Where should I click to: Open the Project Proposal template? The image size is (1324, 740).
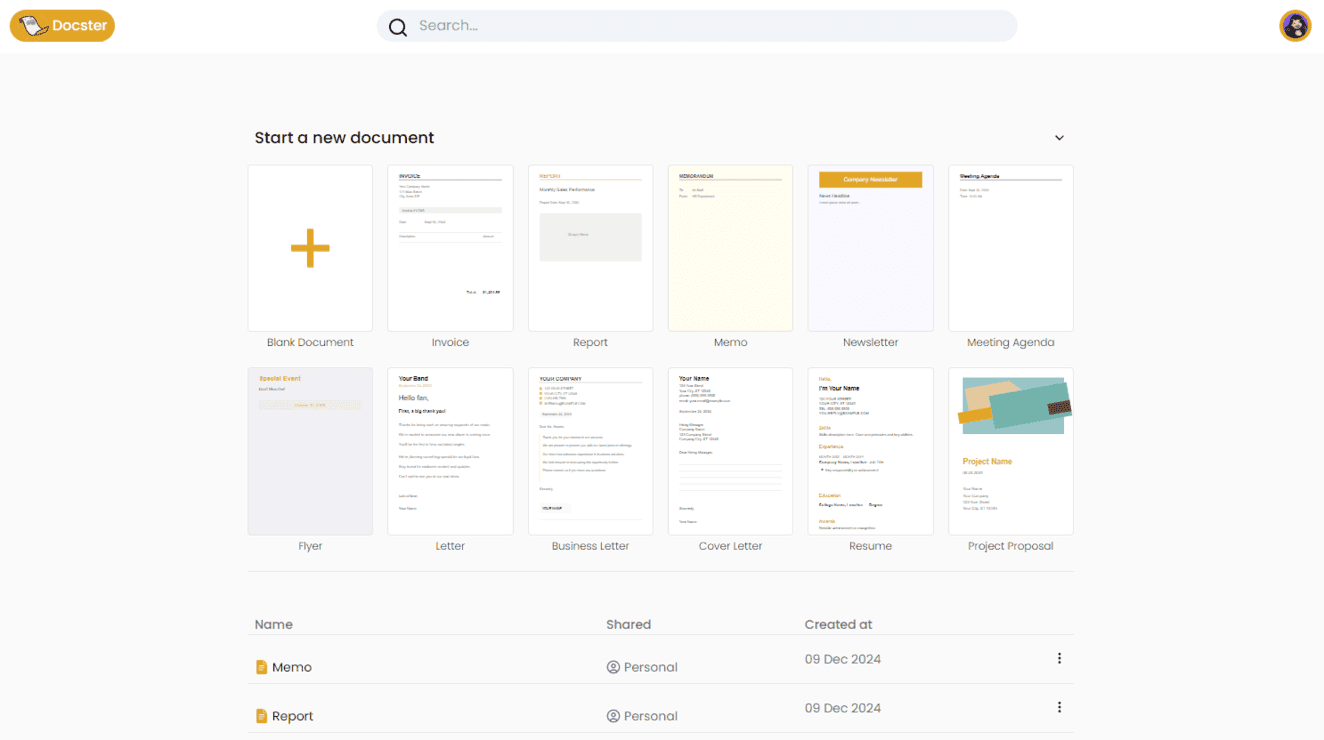tap(1010, 451)
